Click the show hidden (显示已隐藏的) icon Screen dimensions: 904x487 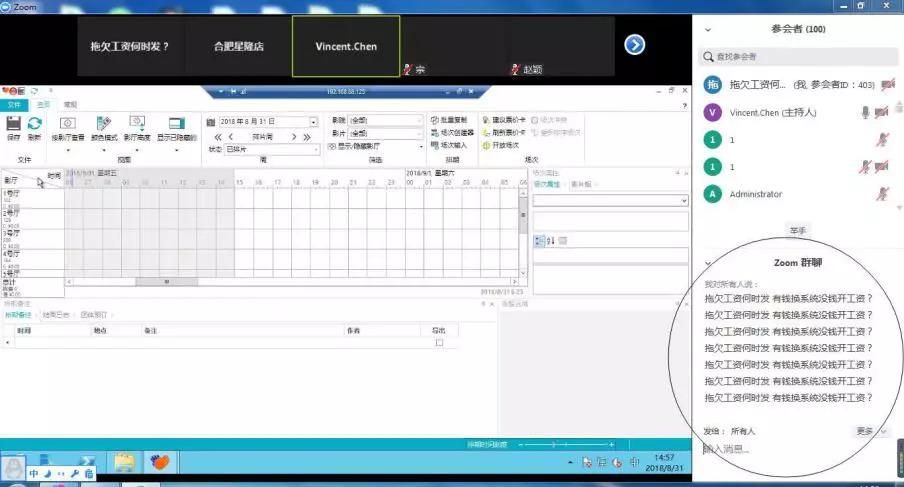click(176, 123)
